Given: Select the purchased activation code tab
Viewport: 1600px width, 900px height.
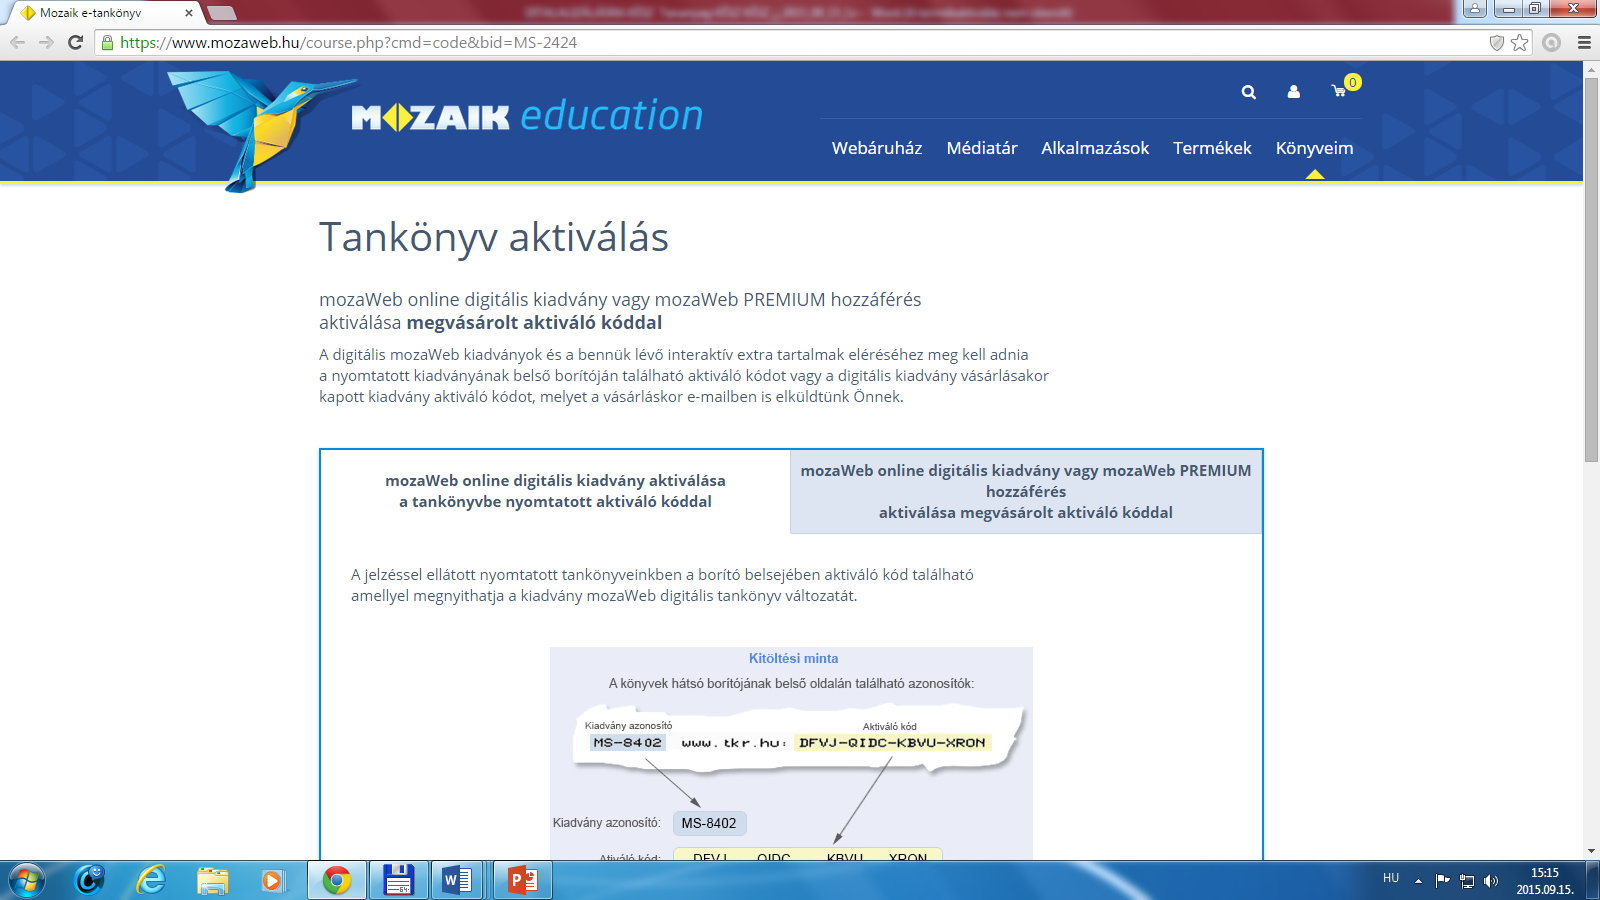Looking at the screenshot, I should [x=1026, y=491].
